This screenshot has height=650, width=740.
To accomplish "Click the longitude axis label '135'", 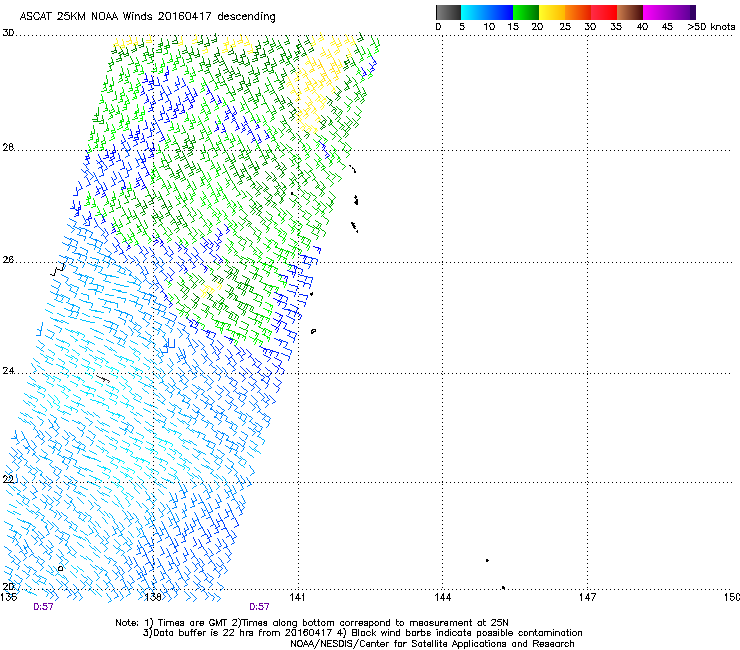I will point(9,597).
